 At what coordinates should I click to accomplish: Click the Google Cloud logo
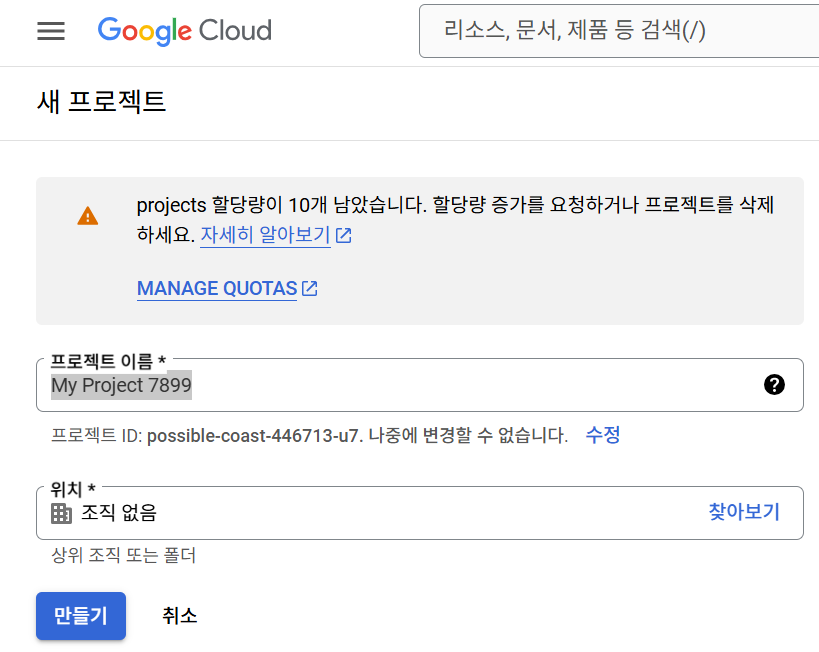point(185,31)
